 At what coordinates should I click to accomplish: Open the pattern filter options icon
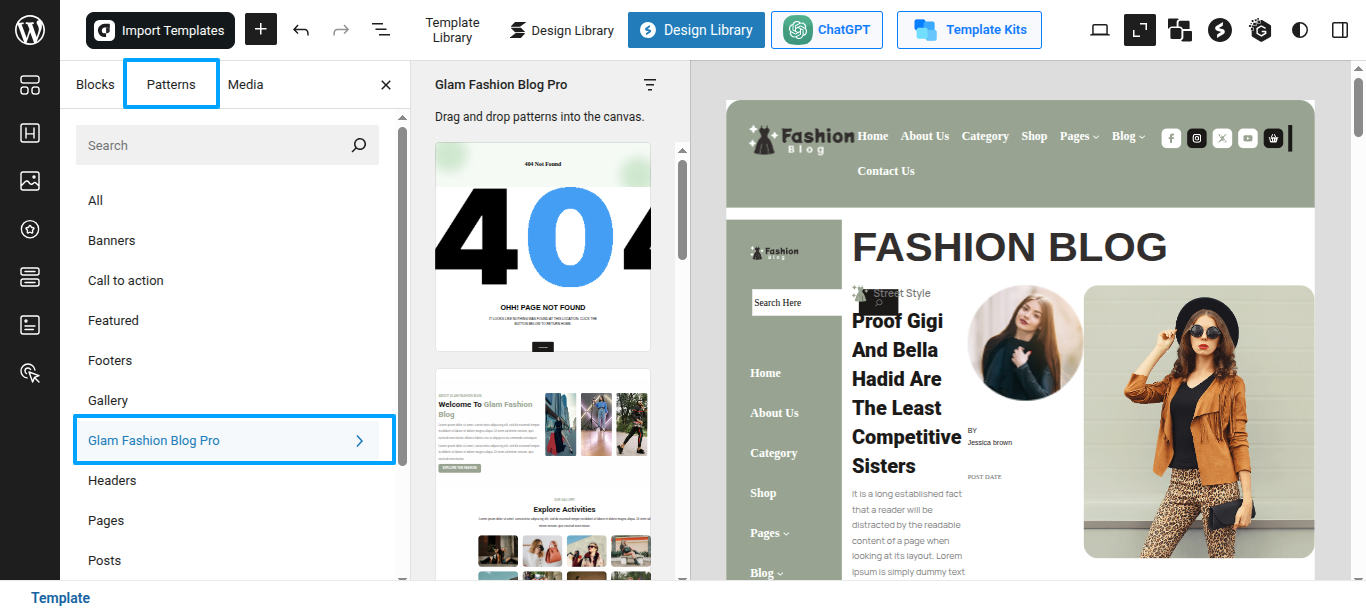650,85
